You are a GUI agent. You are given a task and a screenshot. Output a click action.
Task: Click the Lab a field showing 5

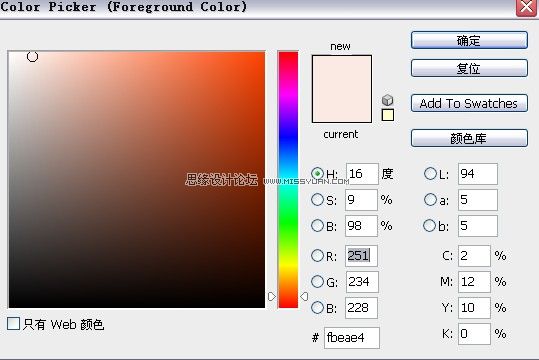tap(477, 200)
